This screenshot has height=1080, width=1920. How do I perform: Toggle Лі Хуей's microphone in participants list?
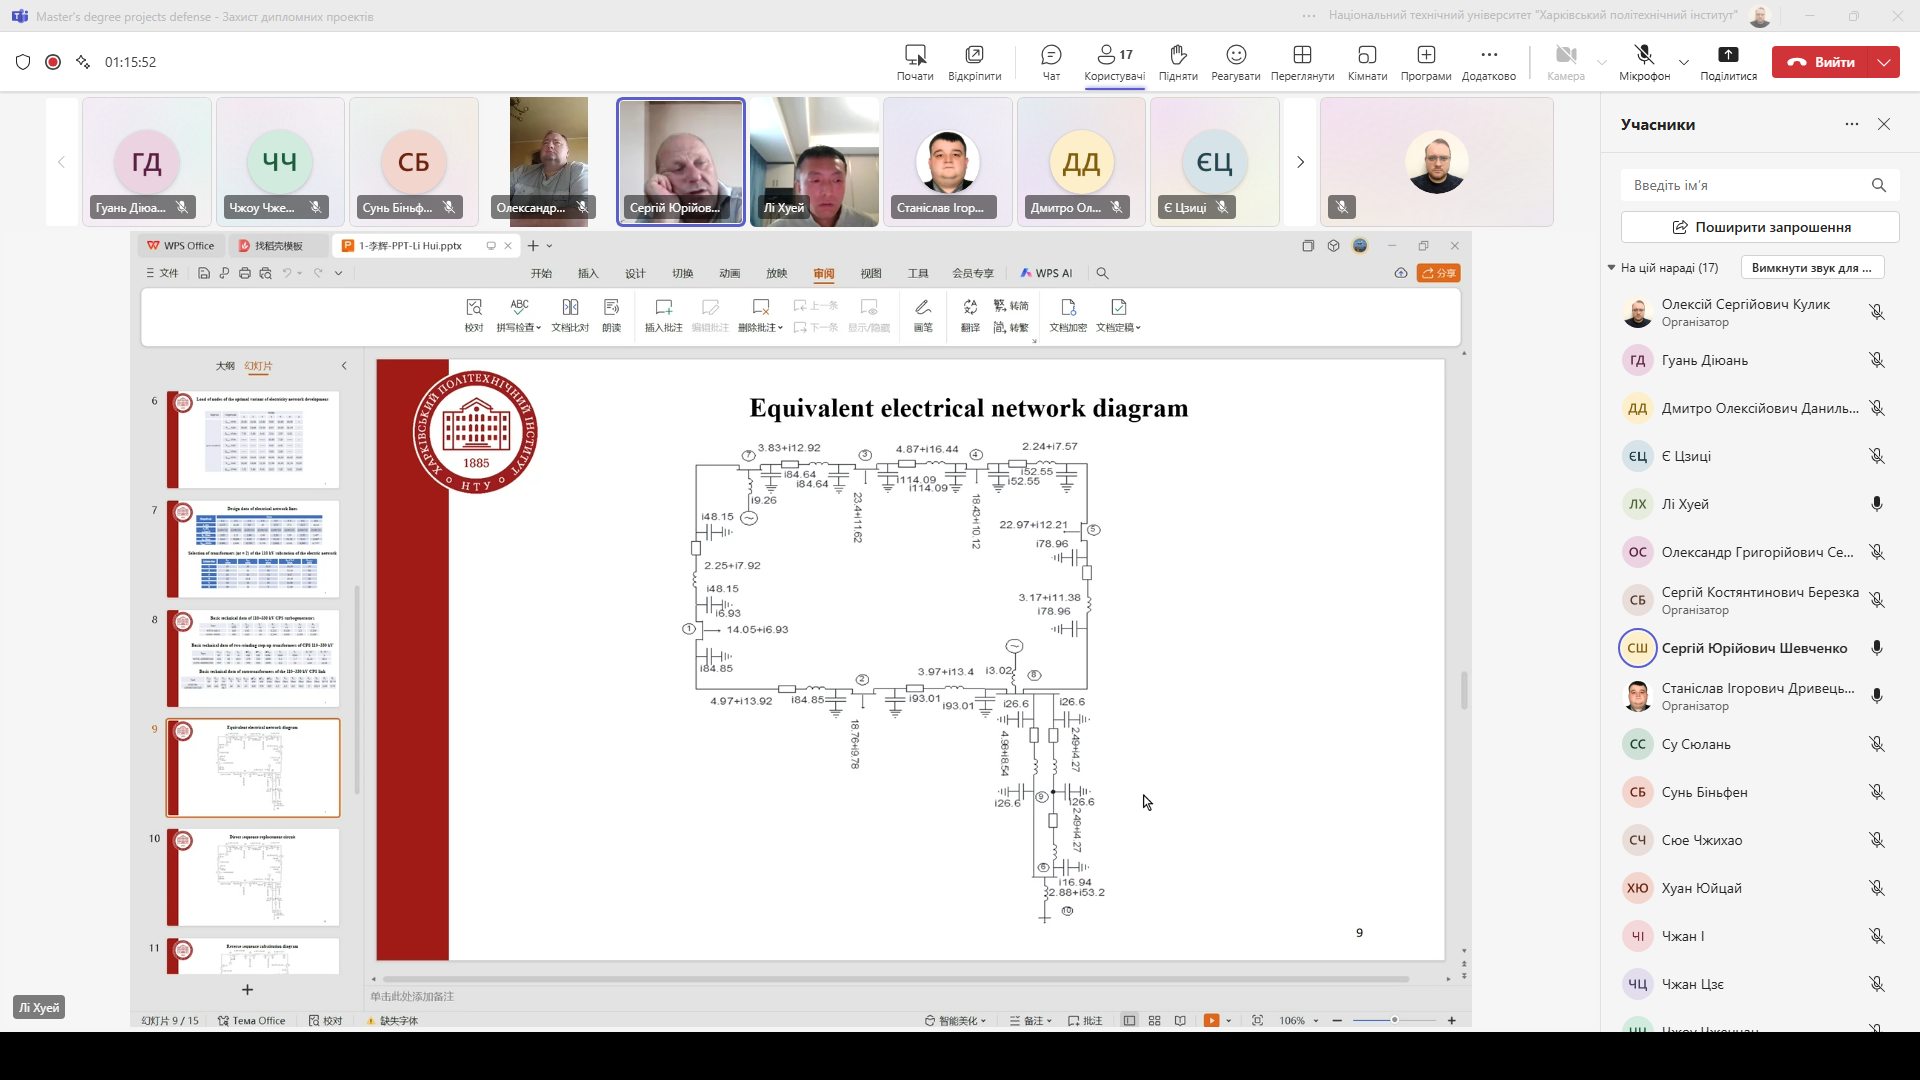tap(1877, 504)
